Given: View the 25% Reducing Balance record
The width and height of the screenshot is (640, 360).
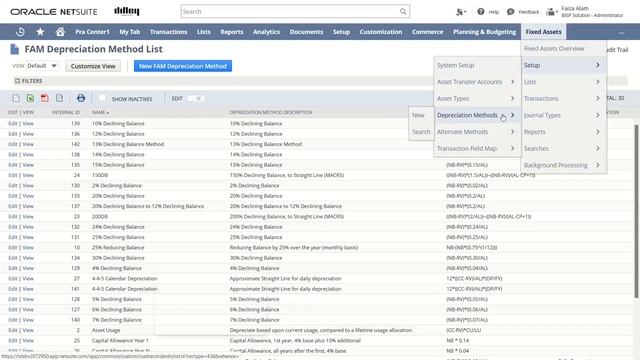Looking at the screenshot, I should click(x=28, y=247).
